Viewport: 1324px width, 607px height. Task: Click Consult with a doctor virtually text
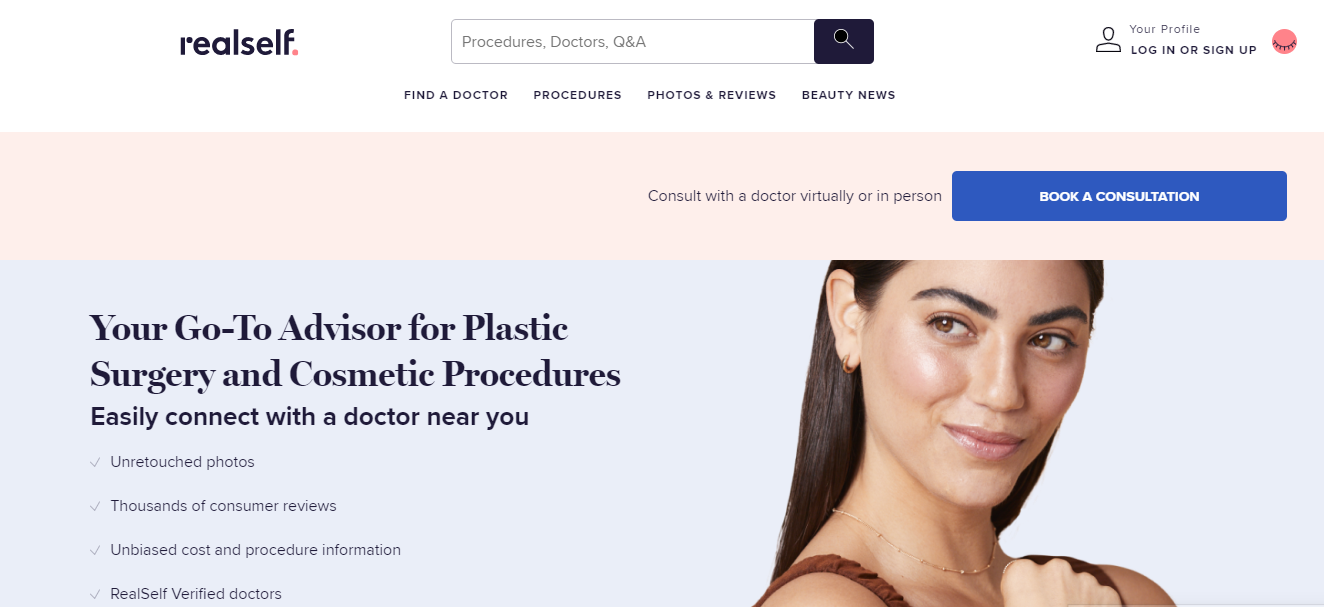coord(795,196)
